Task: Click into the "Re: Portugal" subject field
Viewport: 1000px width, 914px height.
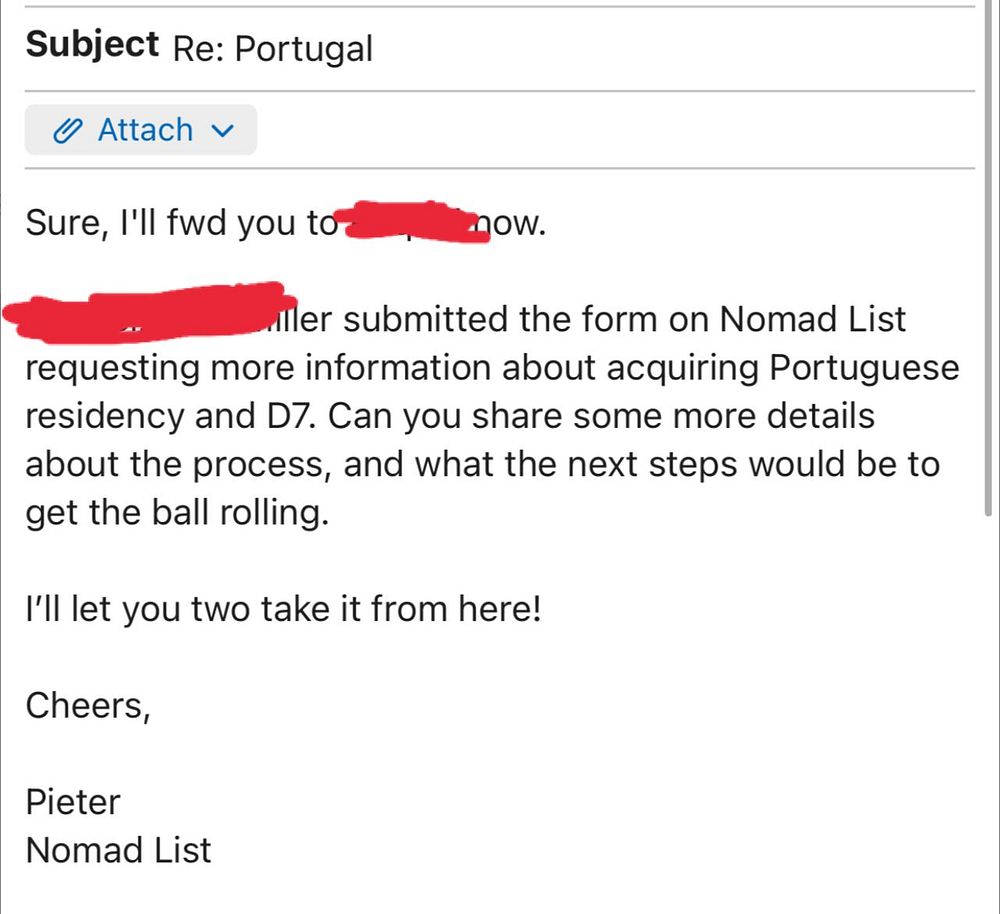Action: pyautogui.click(x=272, y=48)
